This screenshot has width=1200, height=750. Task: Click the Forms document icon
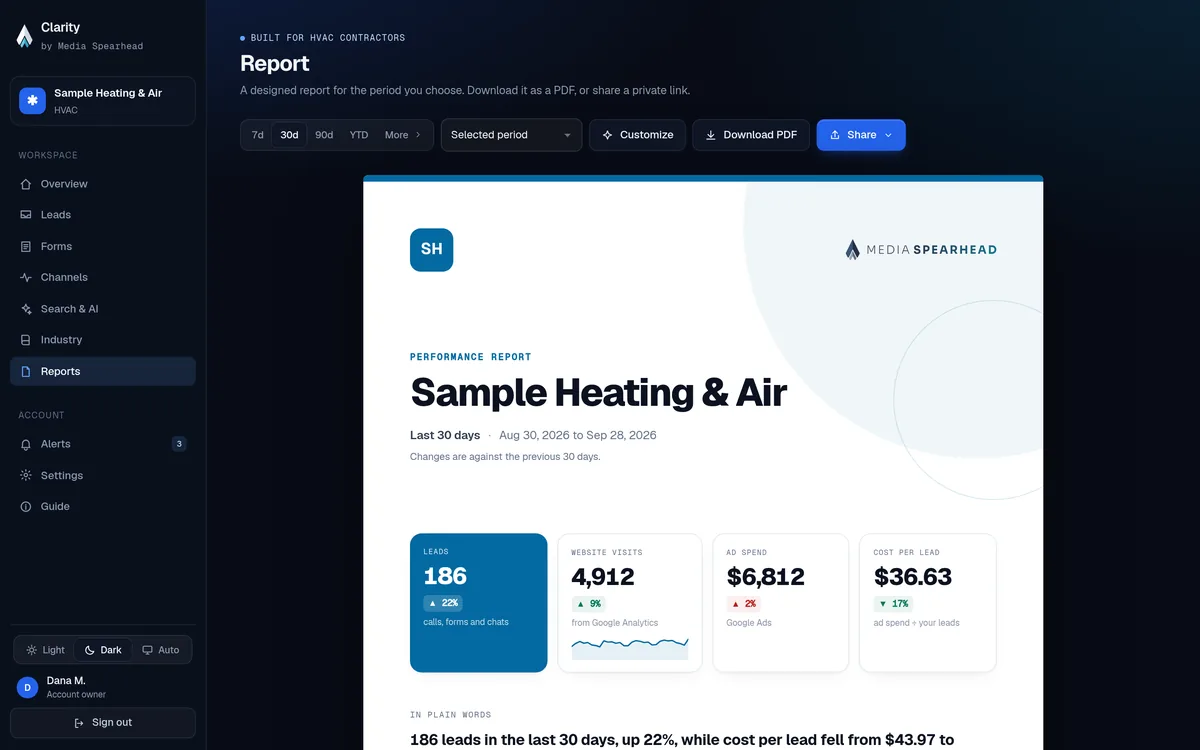(x=26, y=246)
